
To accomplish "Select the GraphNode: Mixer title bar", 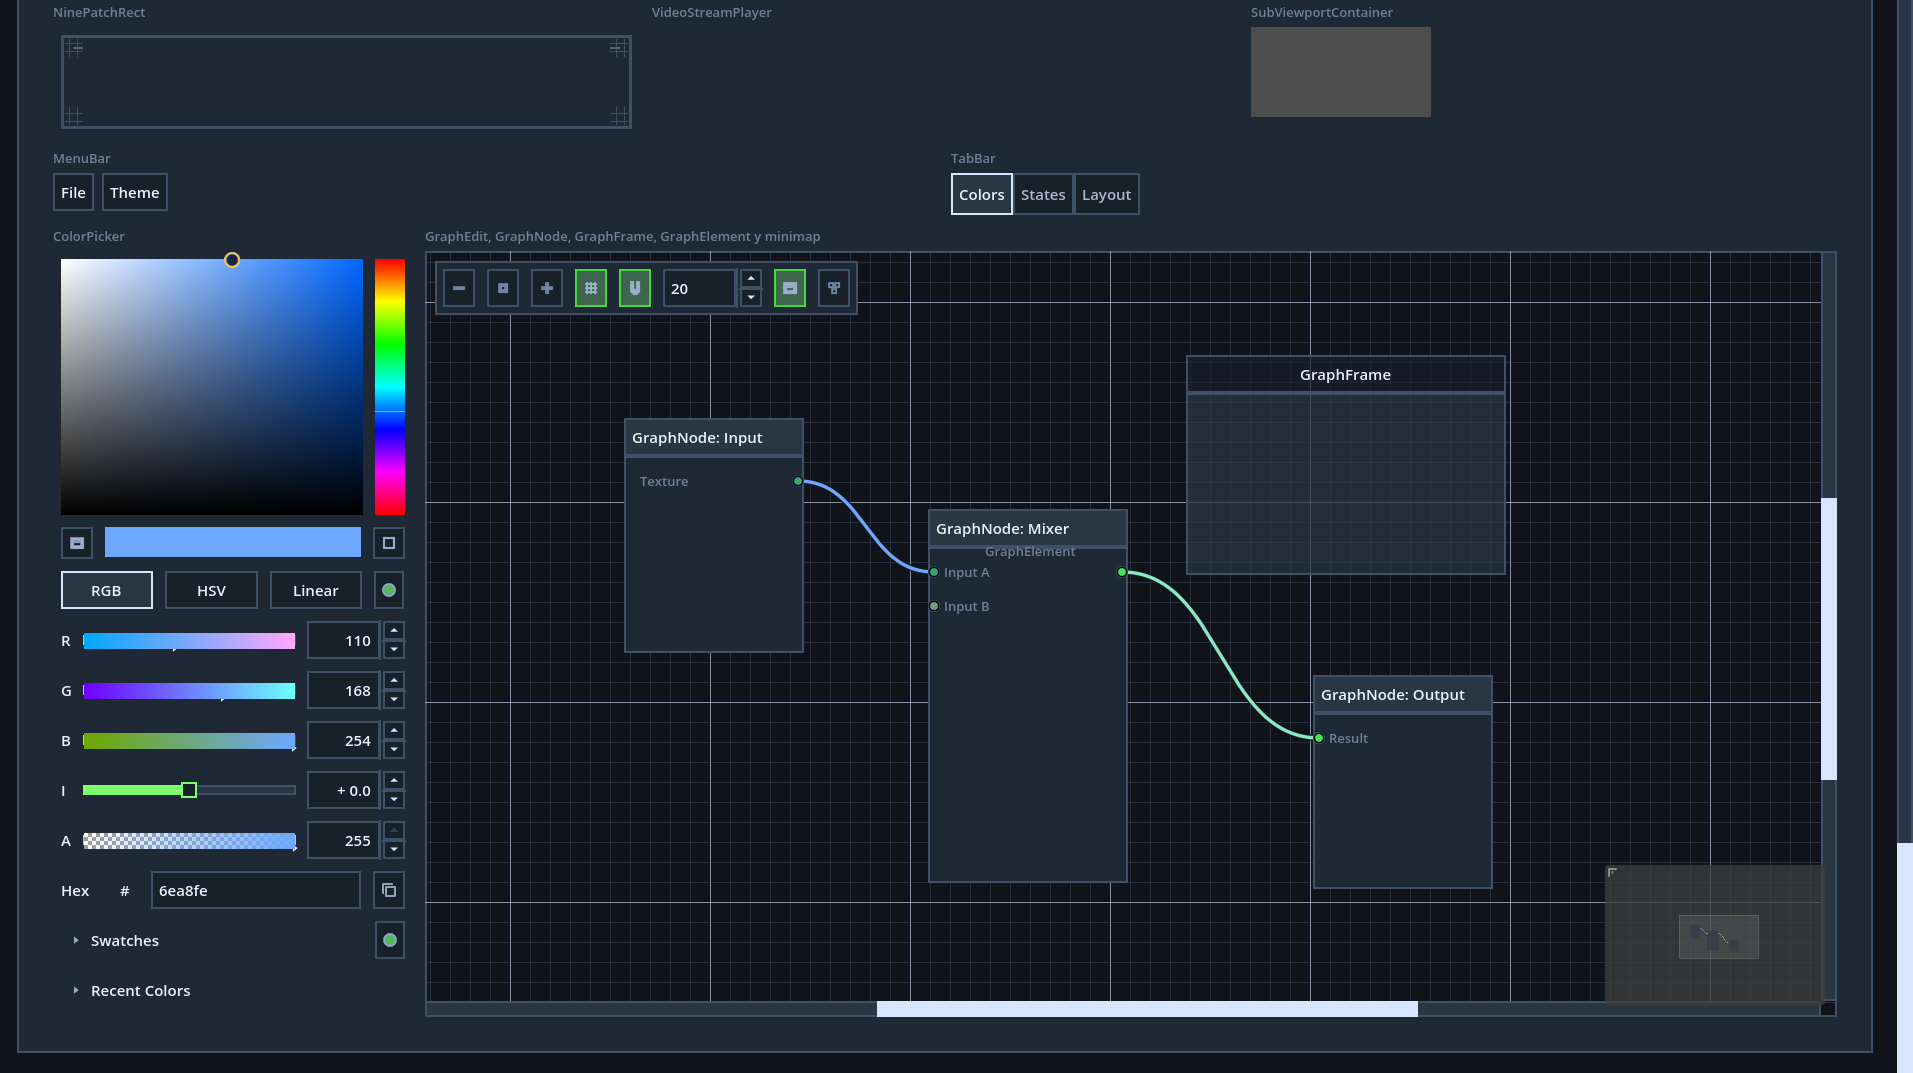I will (x=1028, y=528).
